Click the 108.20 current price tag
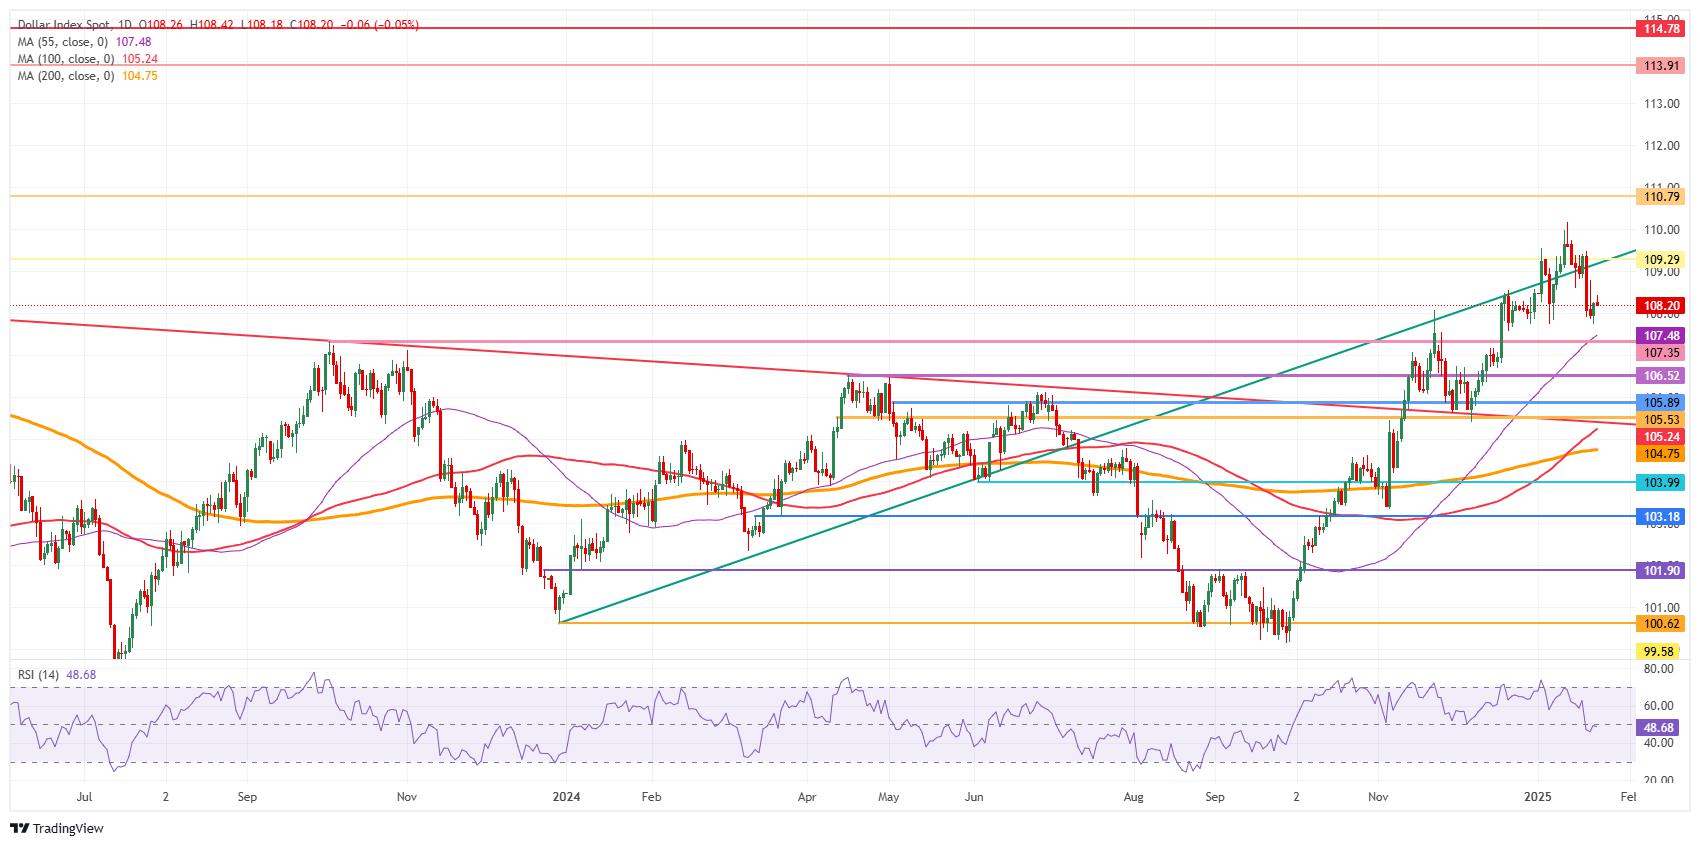The width and height of the screenshot is (1700, 846). point(1661,305)
